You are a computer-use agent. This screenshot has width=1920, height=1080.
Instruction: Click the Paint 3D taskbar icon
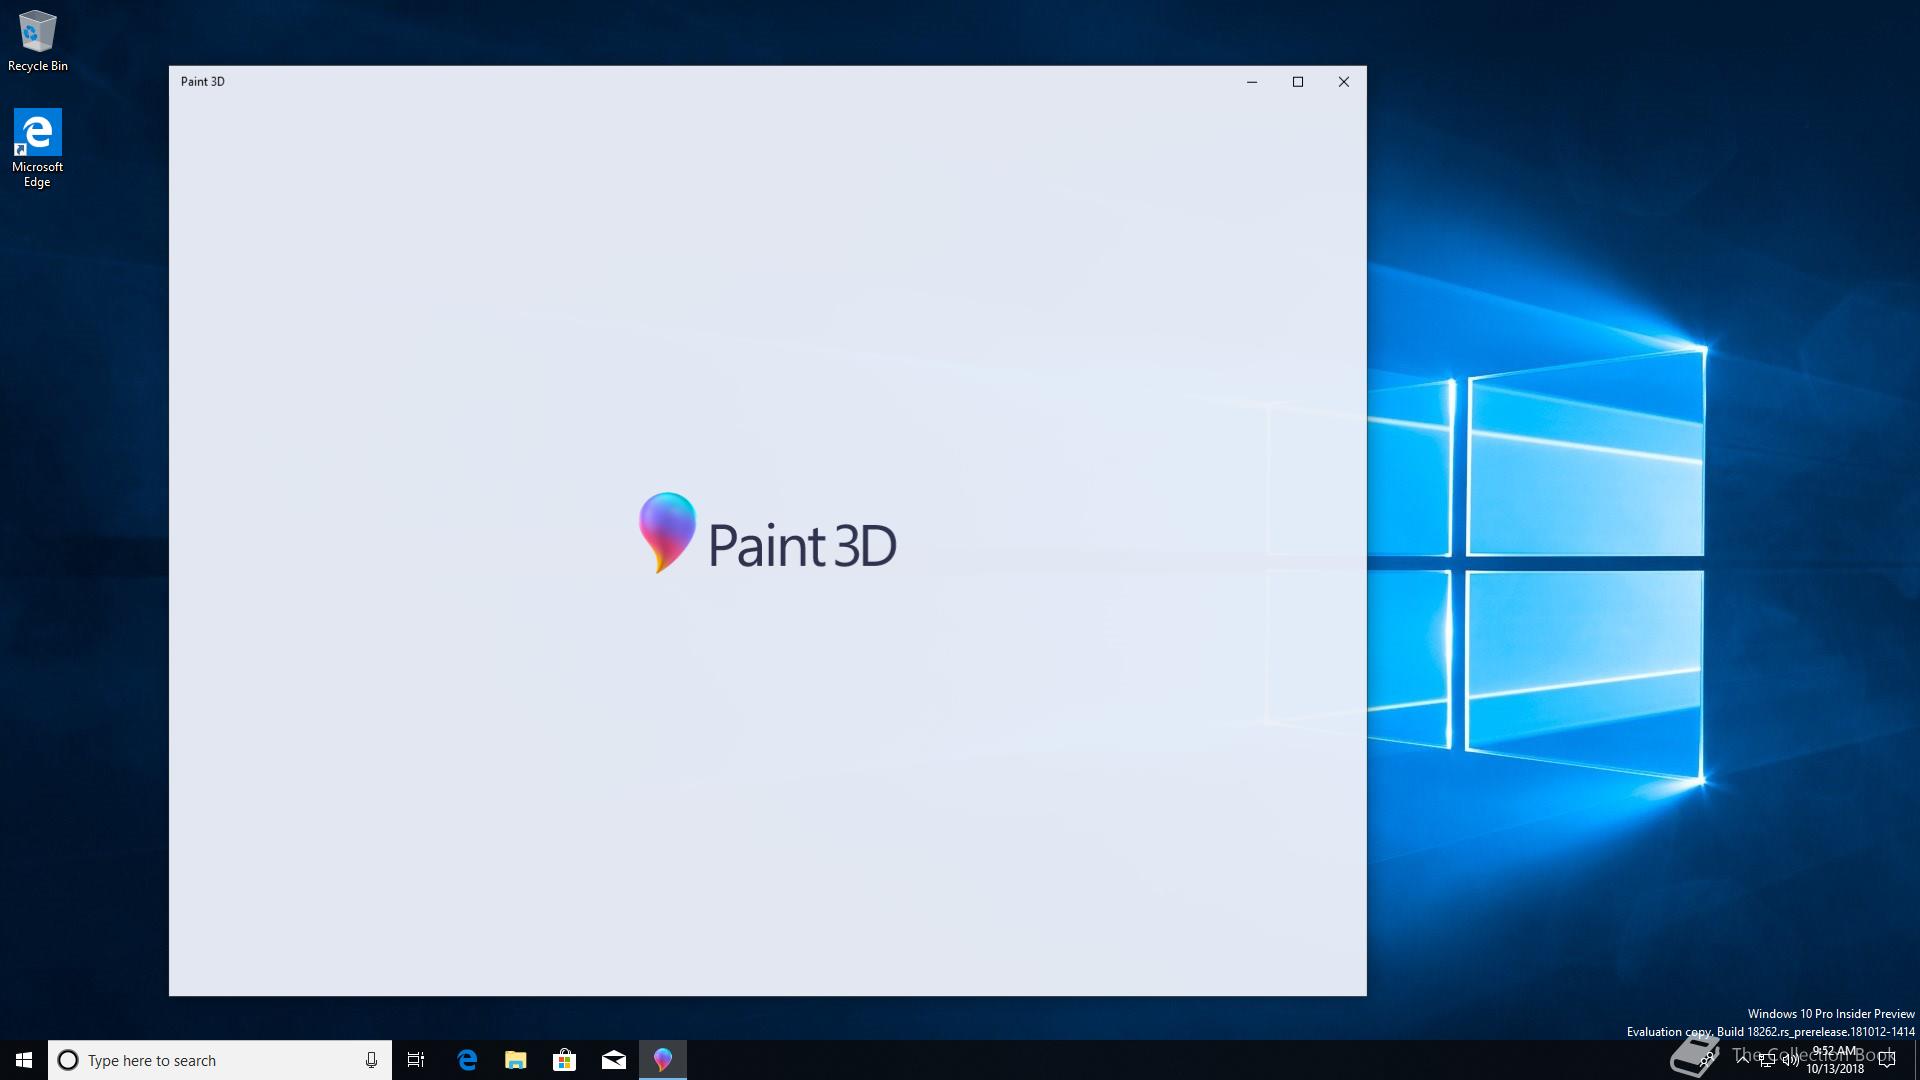(663, 1060)
